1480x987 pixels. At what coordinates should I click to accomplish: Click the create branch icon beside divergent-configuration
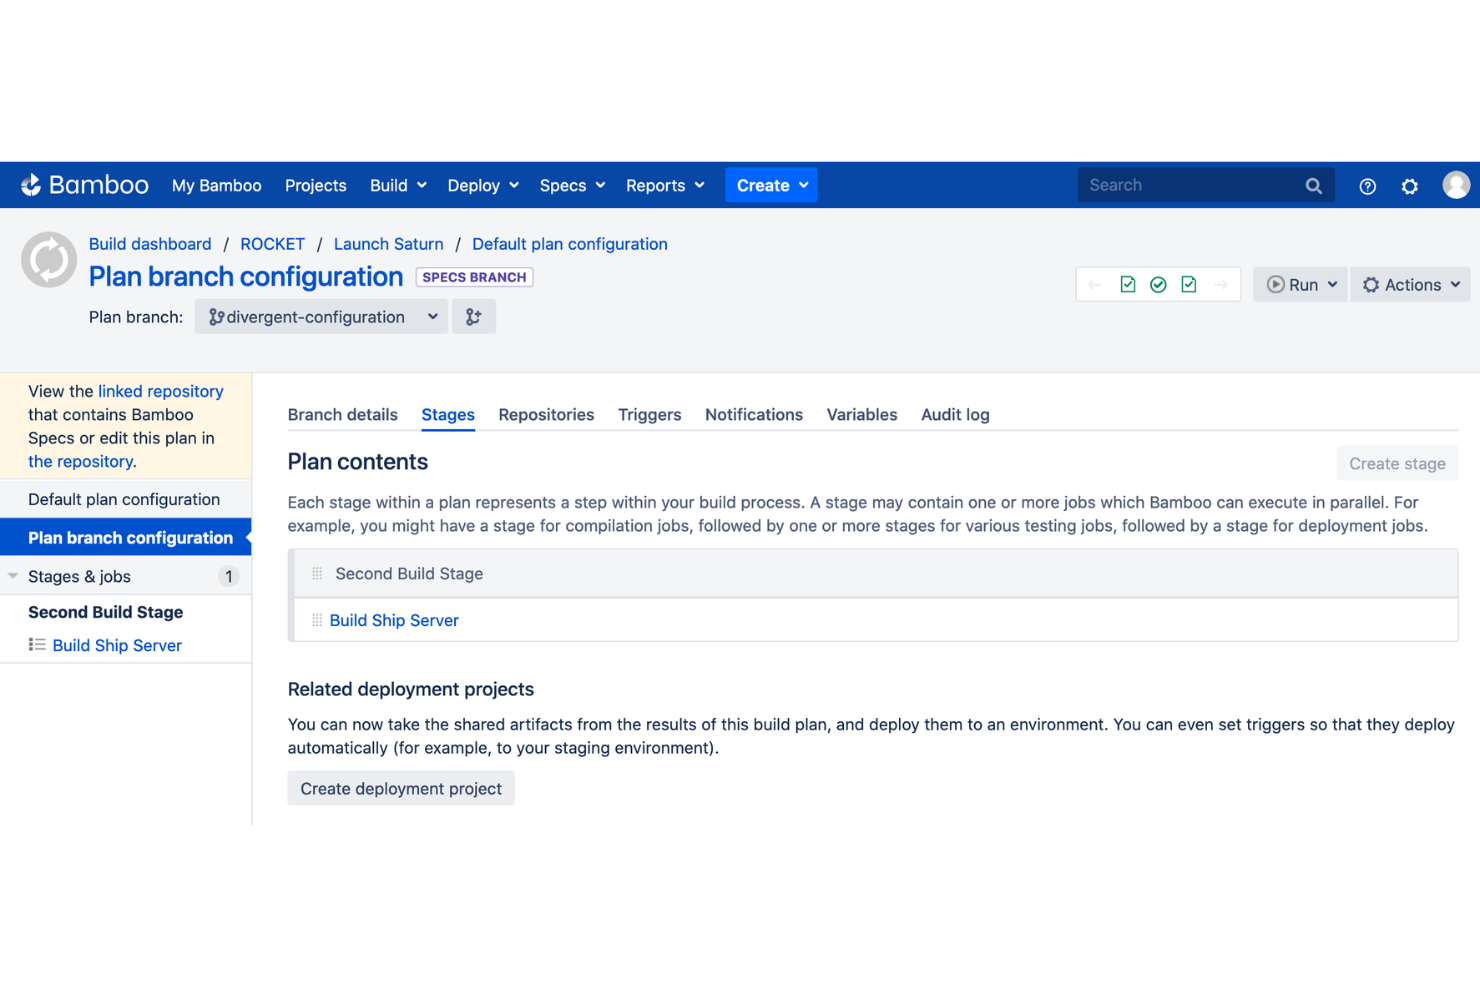point(473,315)
